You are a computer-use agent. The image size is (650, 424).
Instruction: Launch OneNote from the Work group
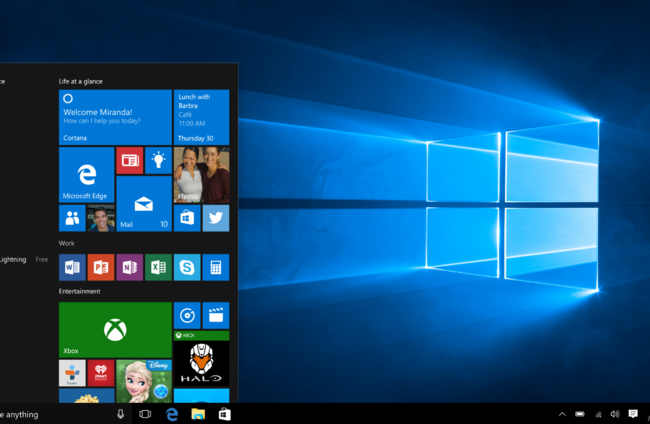click(130, 267)
